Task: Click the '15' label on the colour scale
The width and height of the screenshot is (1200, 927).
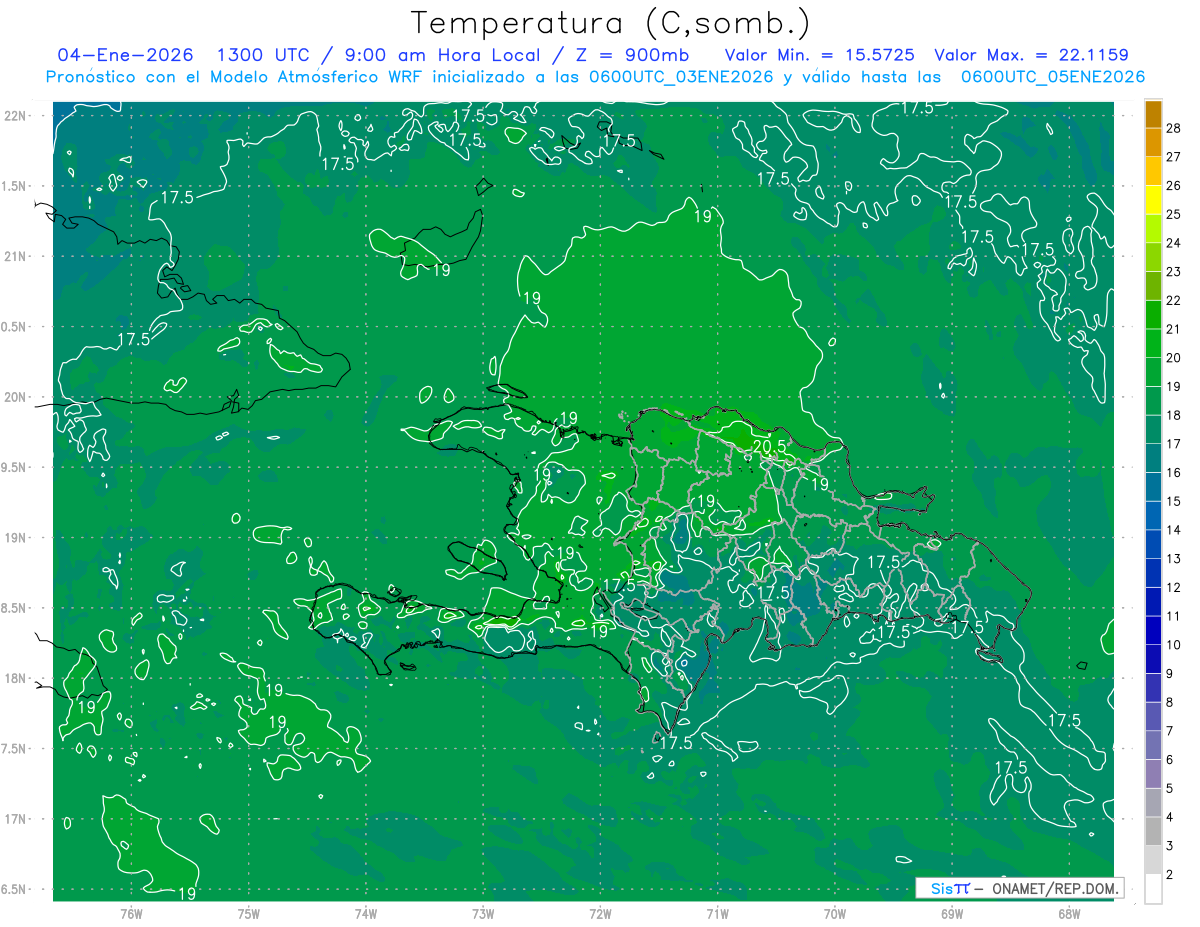Action: [x=1174, y=501]
